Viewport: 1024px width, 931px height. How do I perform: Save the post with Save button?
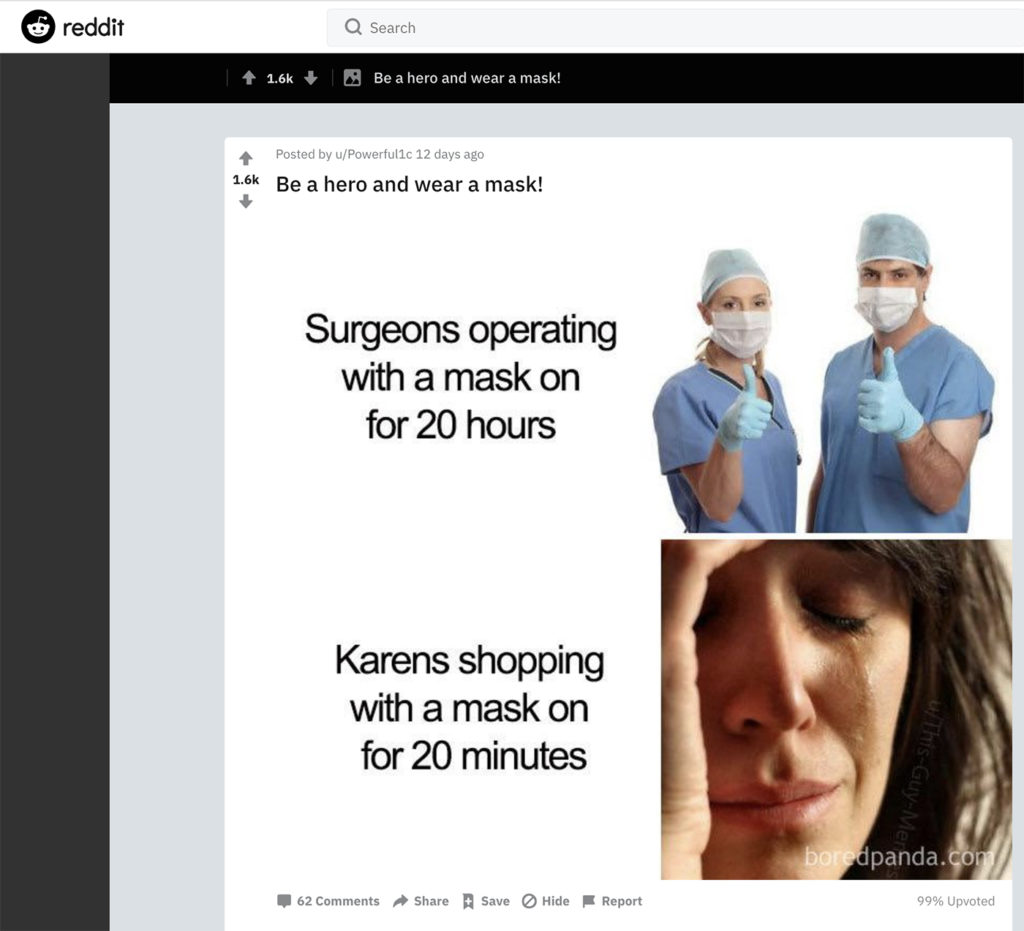coord(485,901)
